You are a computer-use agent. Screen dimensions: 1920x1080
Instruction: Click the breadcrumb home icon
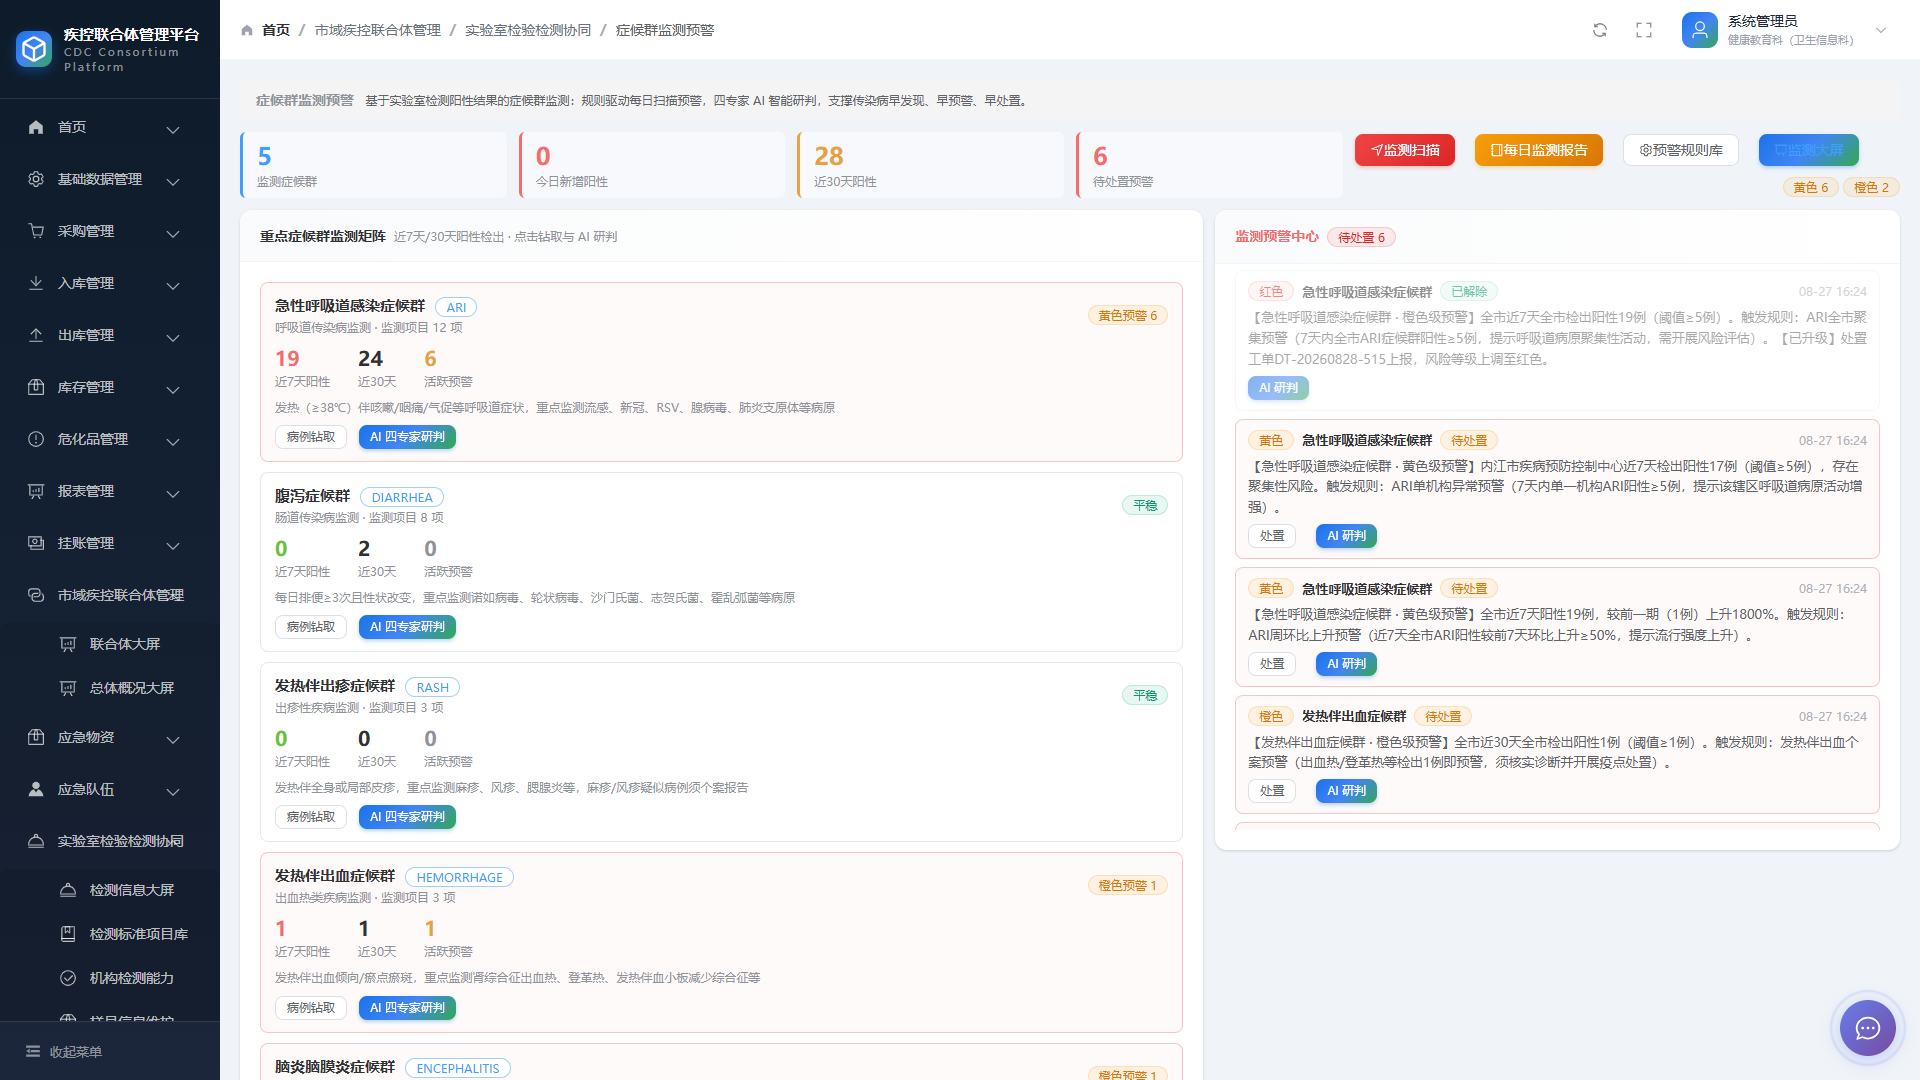[x=247, y=30]
